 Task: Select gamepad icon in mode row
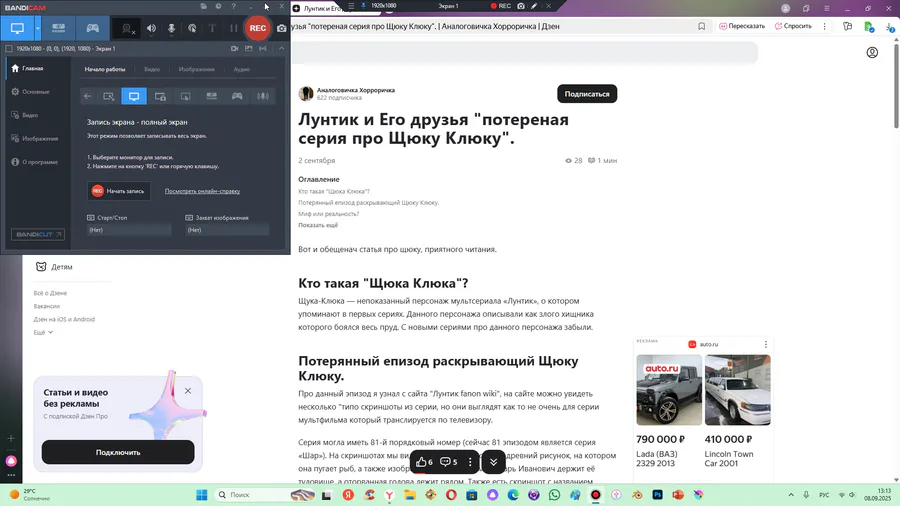tap(237, 96)
